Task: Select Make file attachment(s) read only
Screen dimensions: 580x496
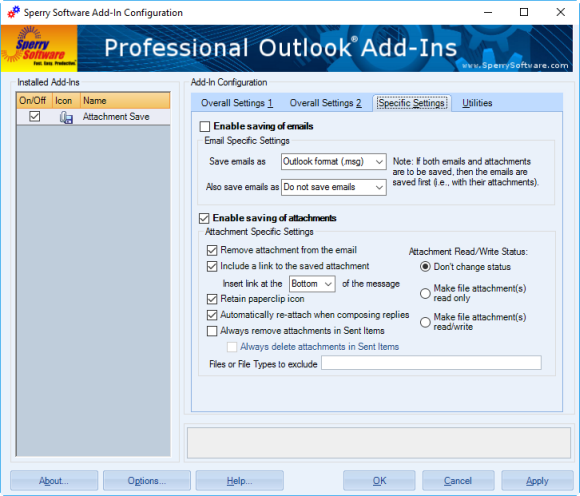Action: (x=425, y=293)
